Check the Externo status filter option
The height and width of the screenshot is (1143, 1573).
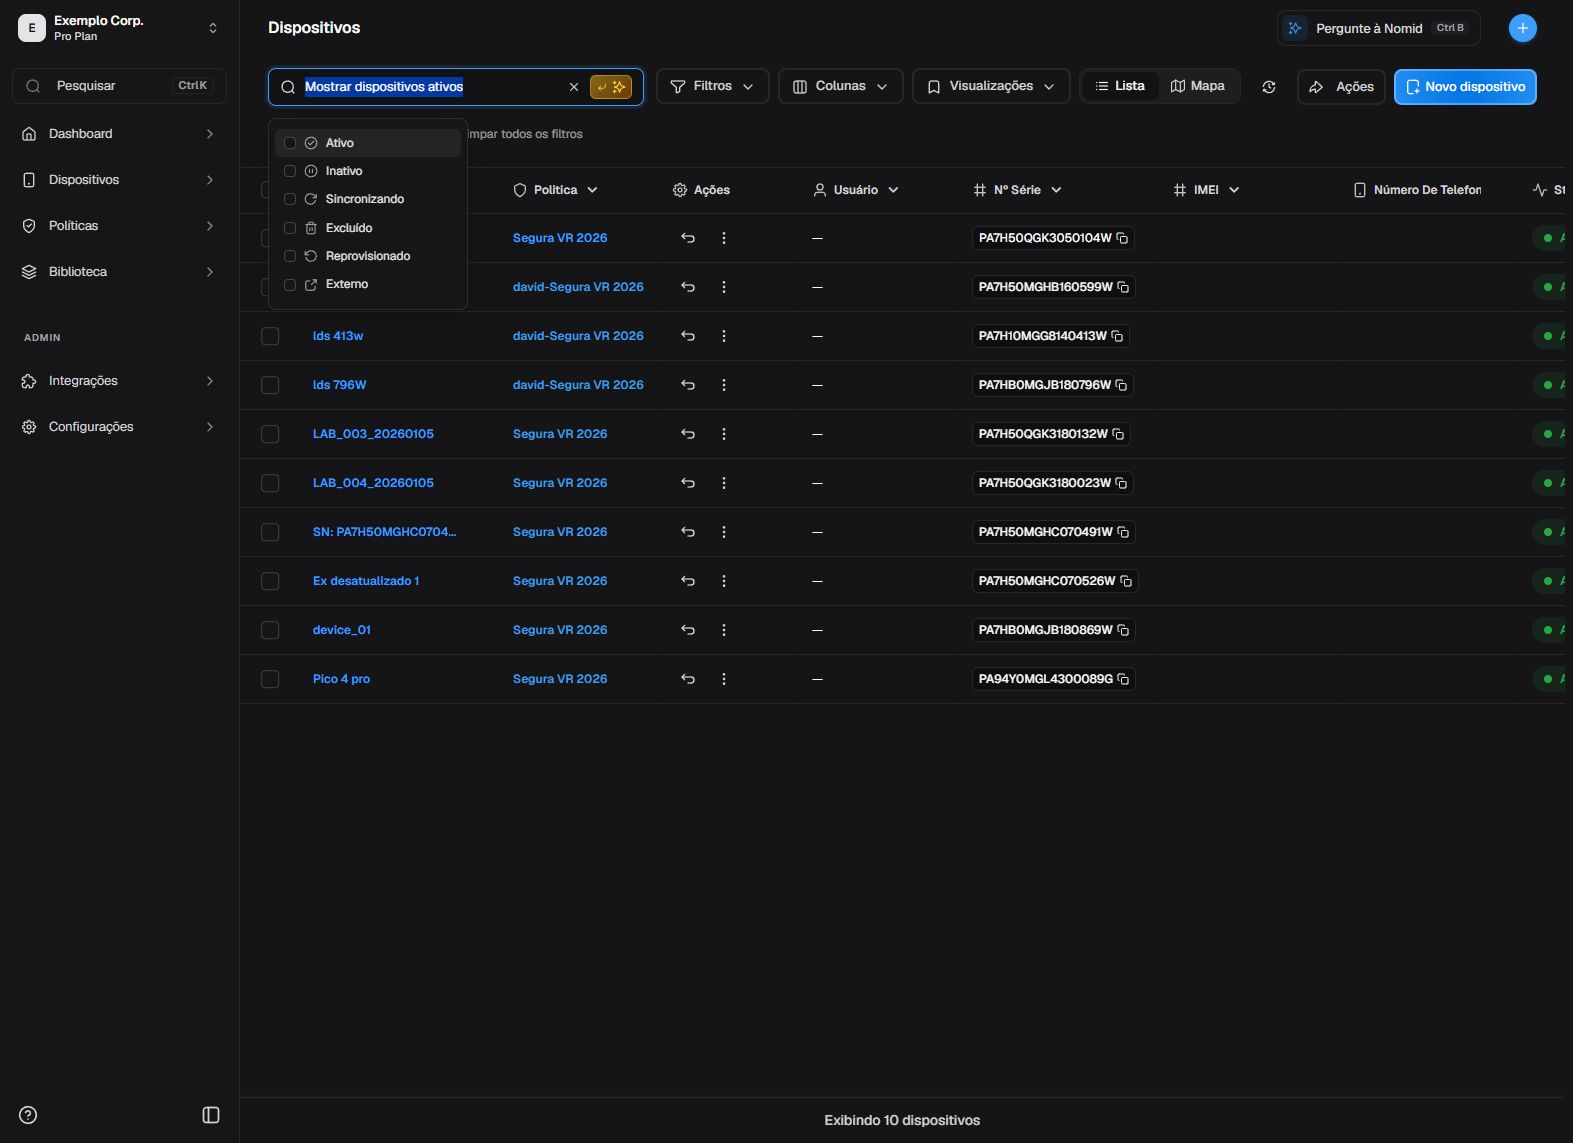click(290, 284)
